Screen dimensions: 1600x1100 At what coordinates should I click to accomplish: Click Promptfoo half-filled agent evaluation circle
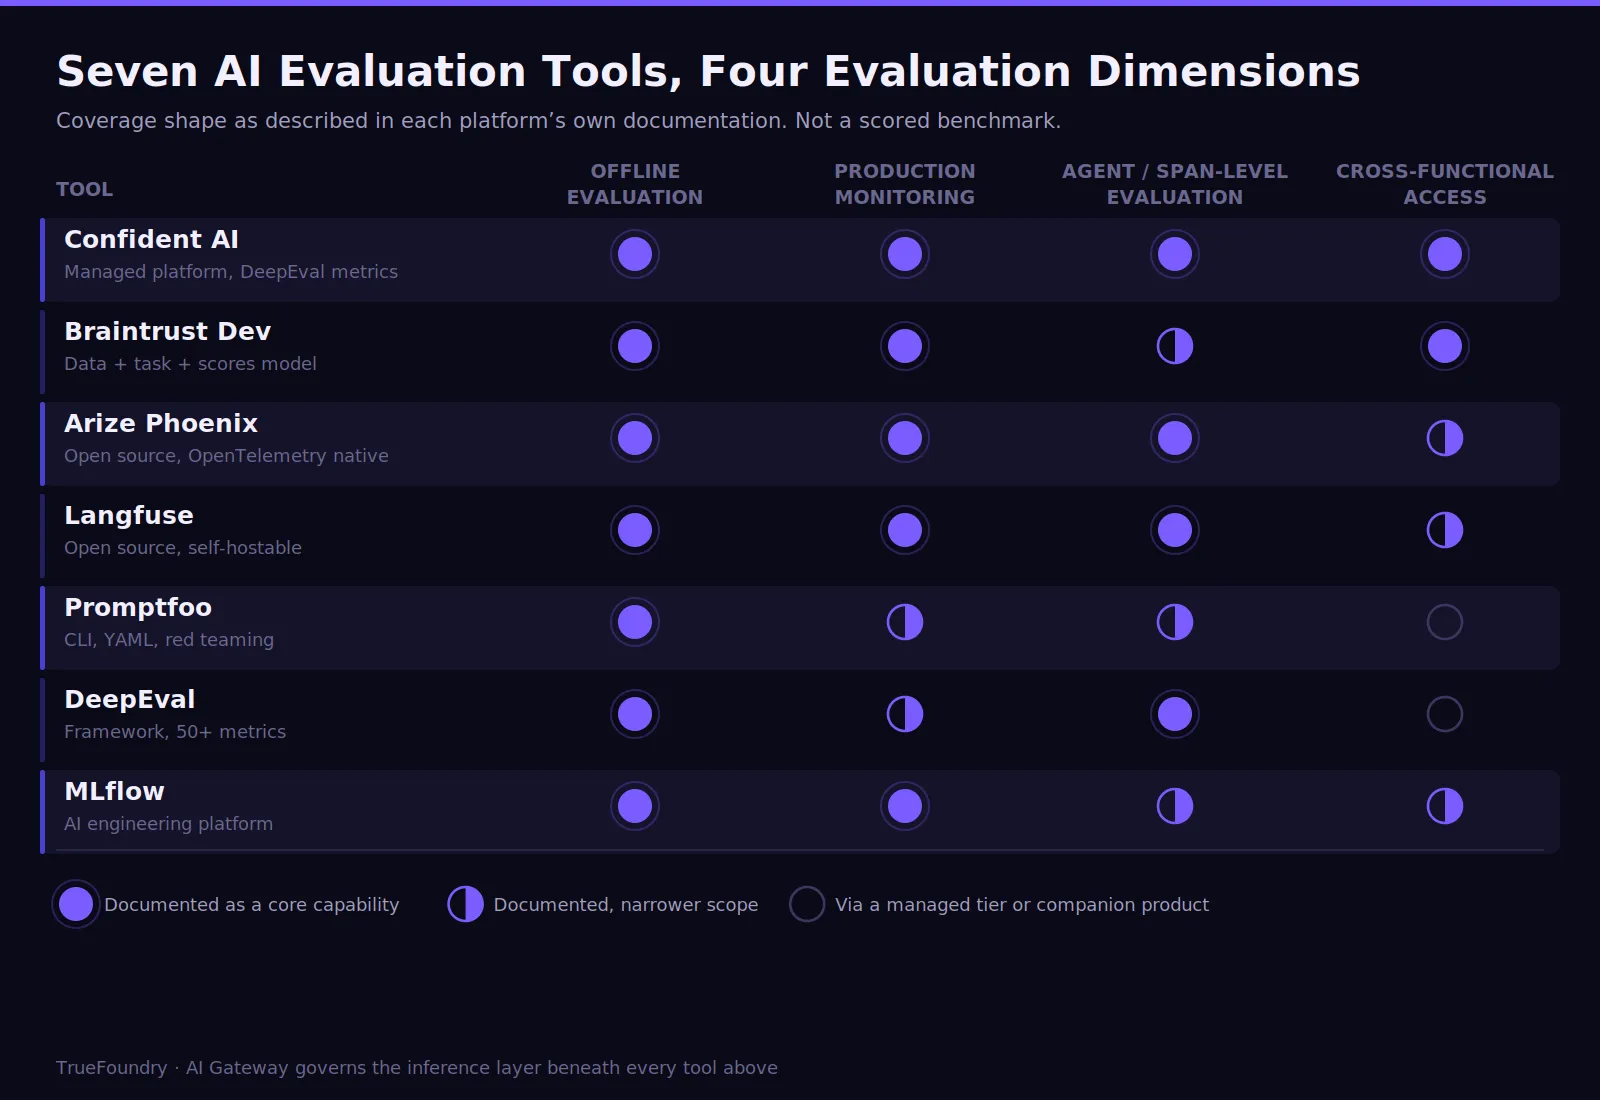pos(1175,622)
